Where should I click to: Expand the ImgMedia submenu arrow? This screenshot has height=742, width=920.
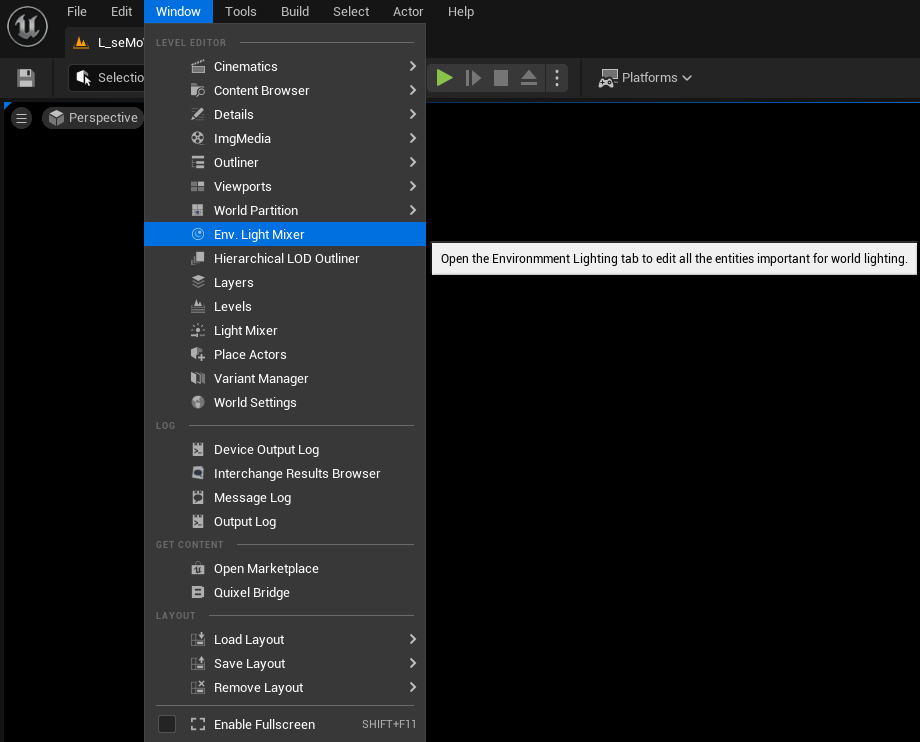[412, 138]
